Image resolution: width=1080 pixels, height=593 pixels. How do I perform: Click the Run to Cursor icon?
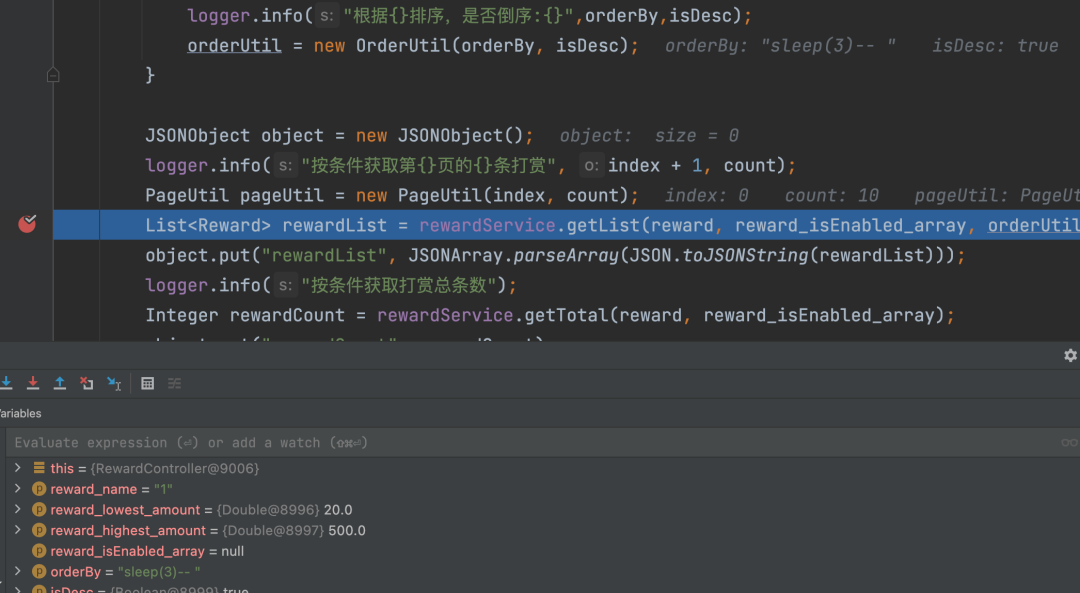pos(114,383)
